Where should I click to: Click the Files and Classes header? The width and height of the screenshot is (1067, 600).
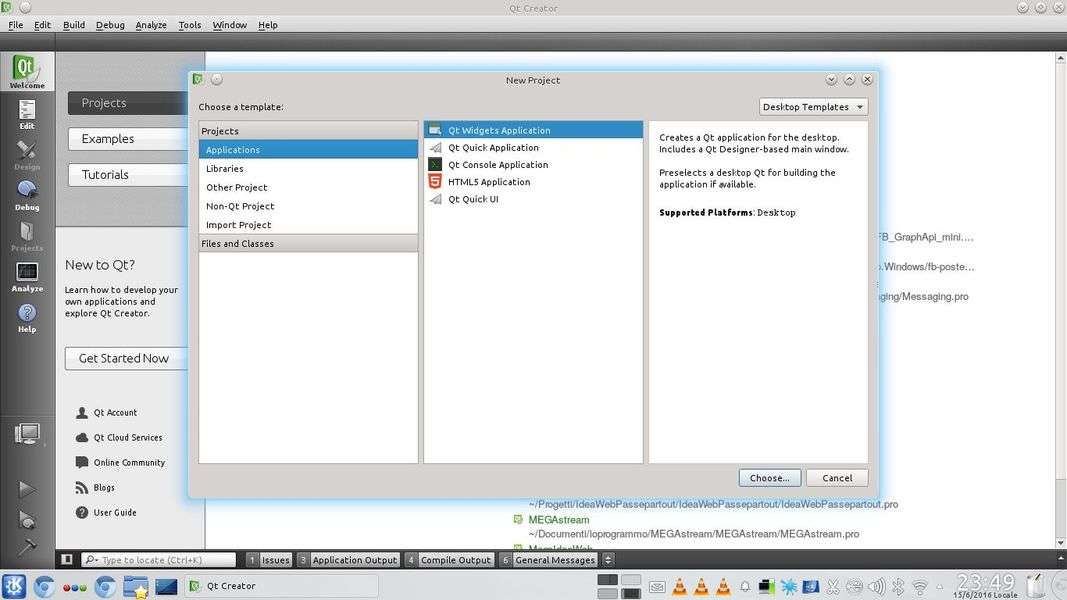308,244
